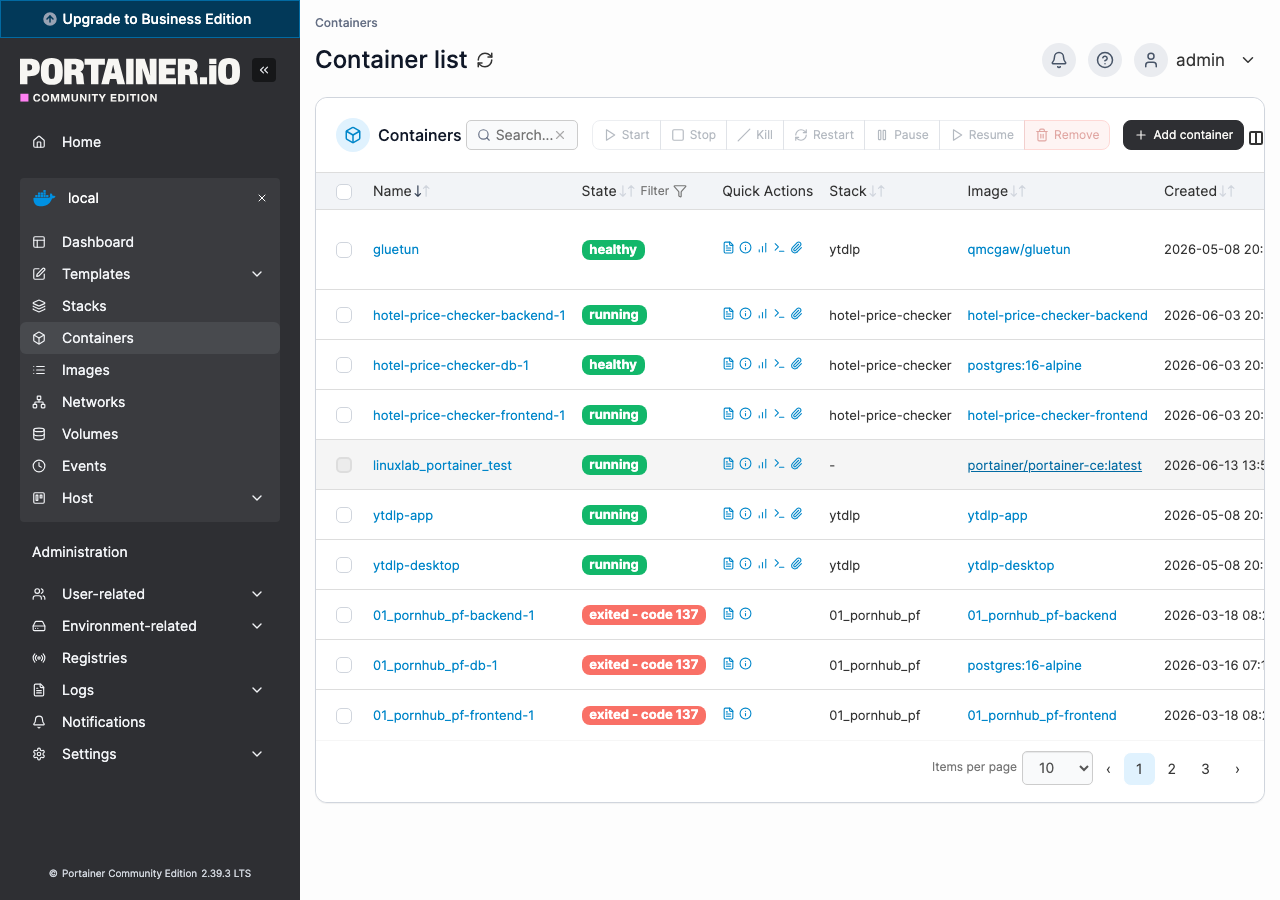
Task: Close the local environment with its X
Action: 262,198
